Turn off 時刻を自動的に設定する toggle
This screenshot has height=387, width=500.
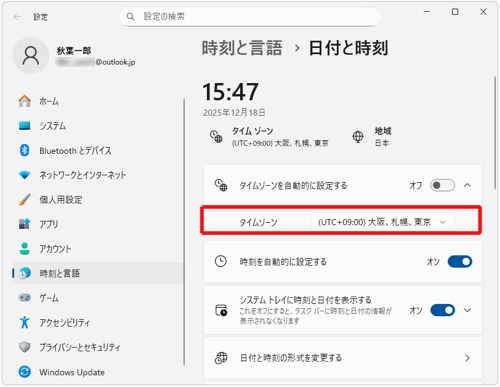tap(460, 262)
